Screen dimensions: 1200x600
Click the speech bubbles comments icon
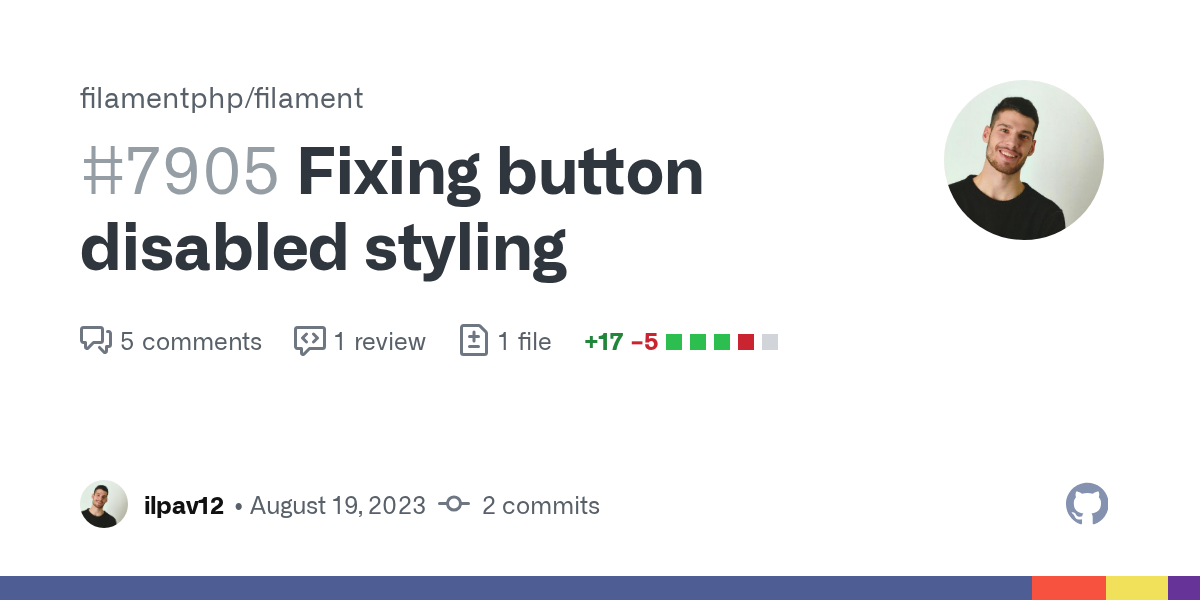(x=95, y=341)
